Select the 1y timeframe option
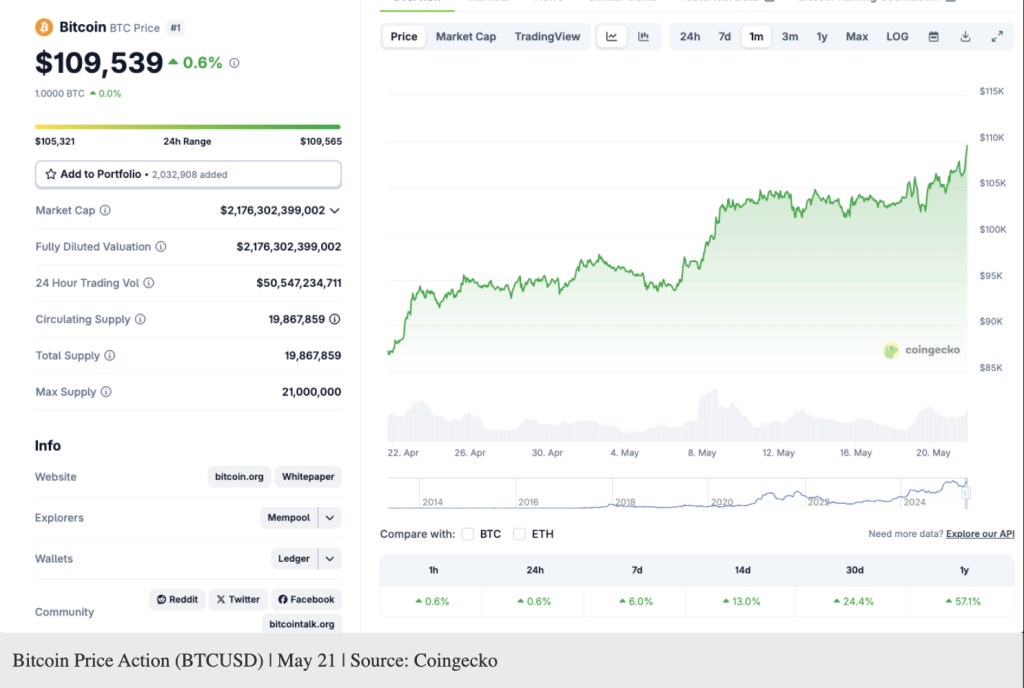This screenshot has height=688, width=1024. coord(822,36)
